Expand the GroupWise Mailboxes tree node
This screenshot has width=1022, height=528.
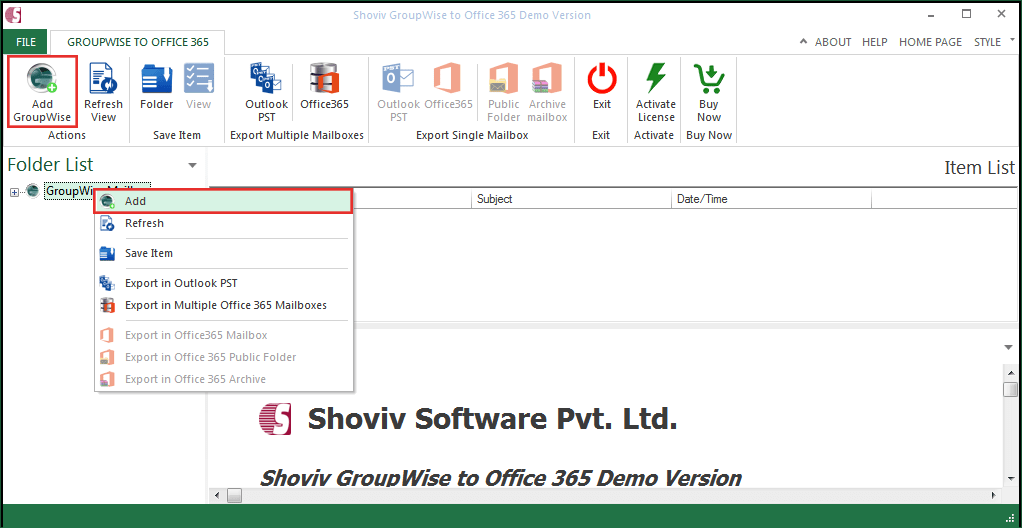(x=14, y=192)
